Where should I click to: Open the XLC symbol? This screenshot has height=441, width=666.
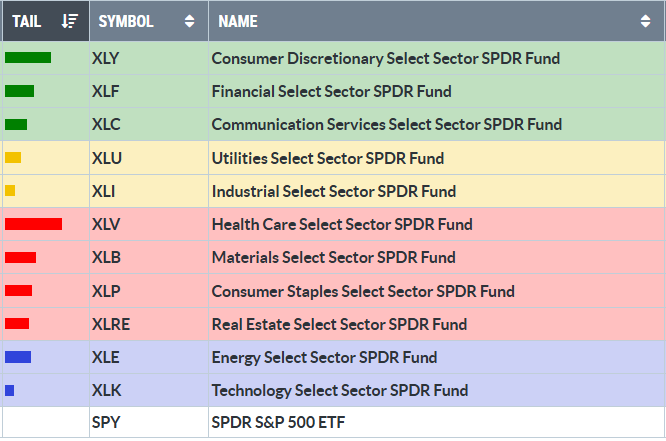105,125
